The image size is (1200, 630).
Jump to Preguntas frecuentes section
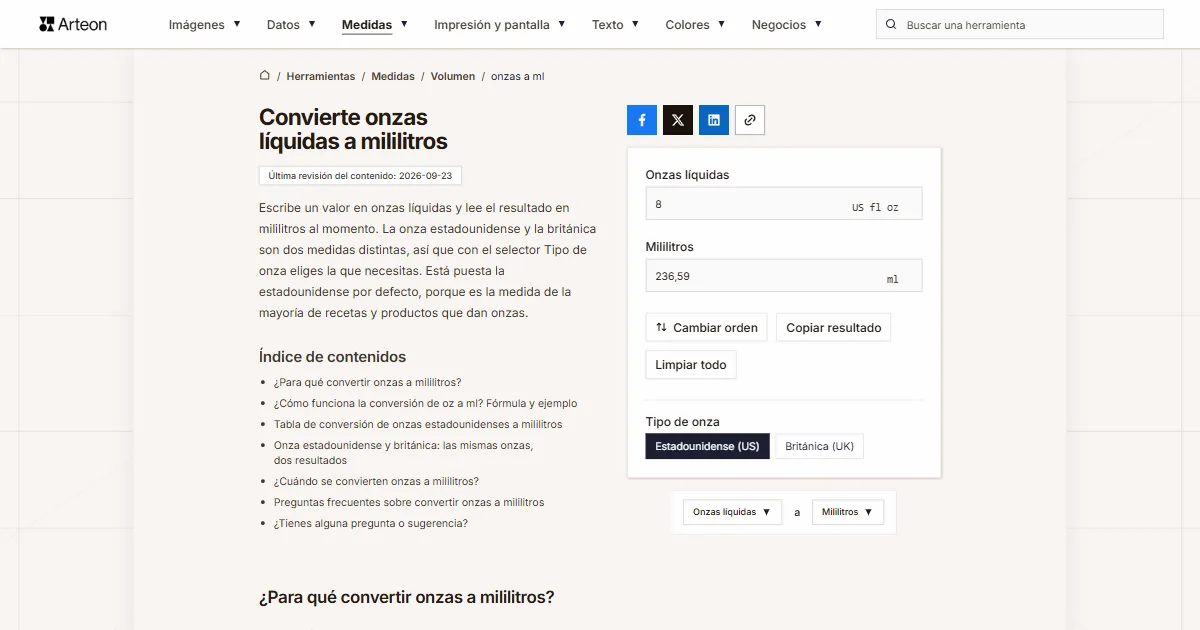[x=409, y=502]
